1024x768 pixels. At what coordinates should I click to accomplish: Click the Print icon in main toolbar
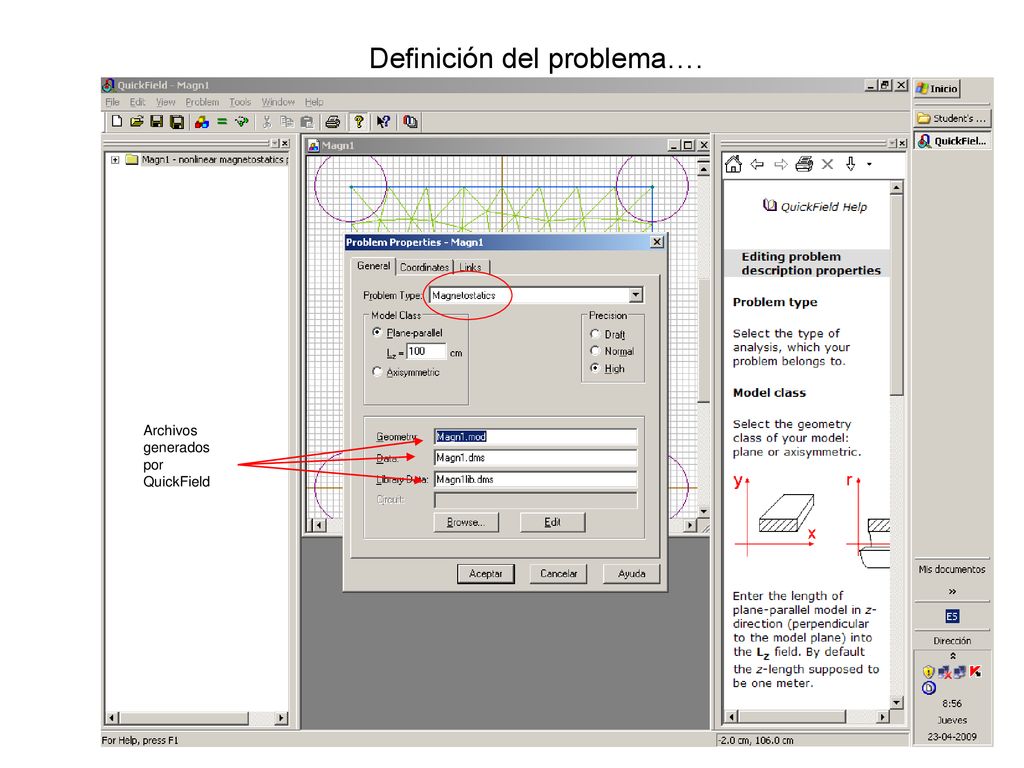(332, 121)
